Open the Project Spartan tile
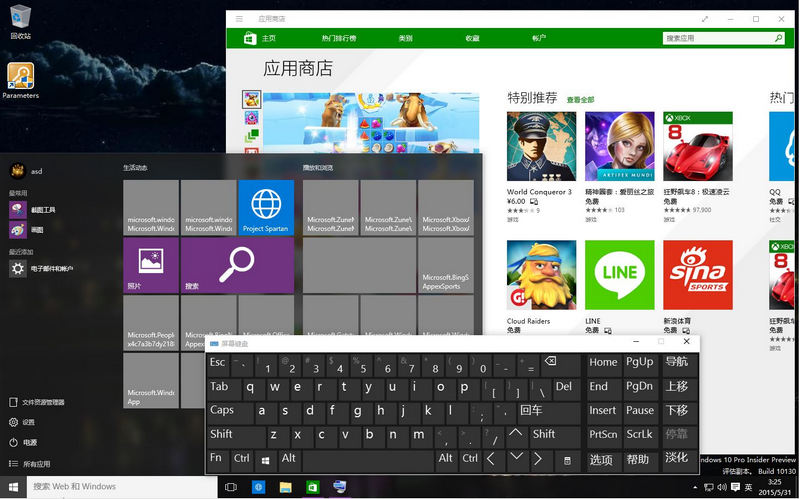The height and width of the screenshot is (499, 800). 266,207
